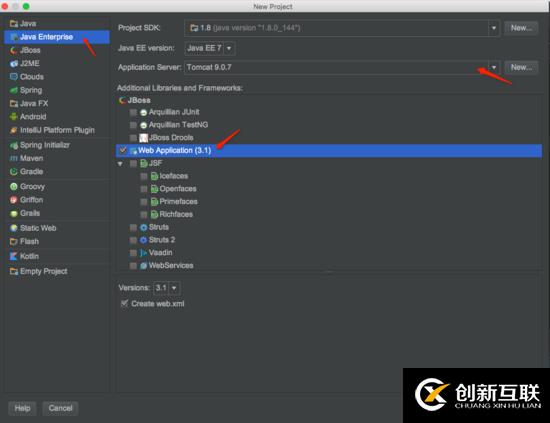Choose the Kotlin project type icon

pyautogui.click(x=14, y=256)
